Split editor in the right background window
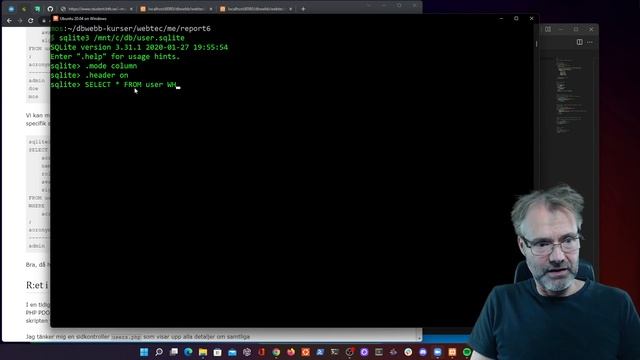Viewport: 640px width, 360px height. point(580,42)
